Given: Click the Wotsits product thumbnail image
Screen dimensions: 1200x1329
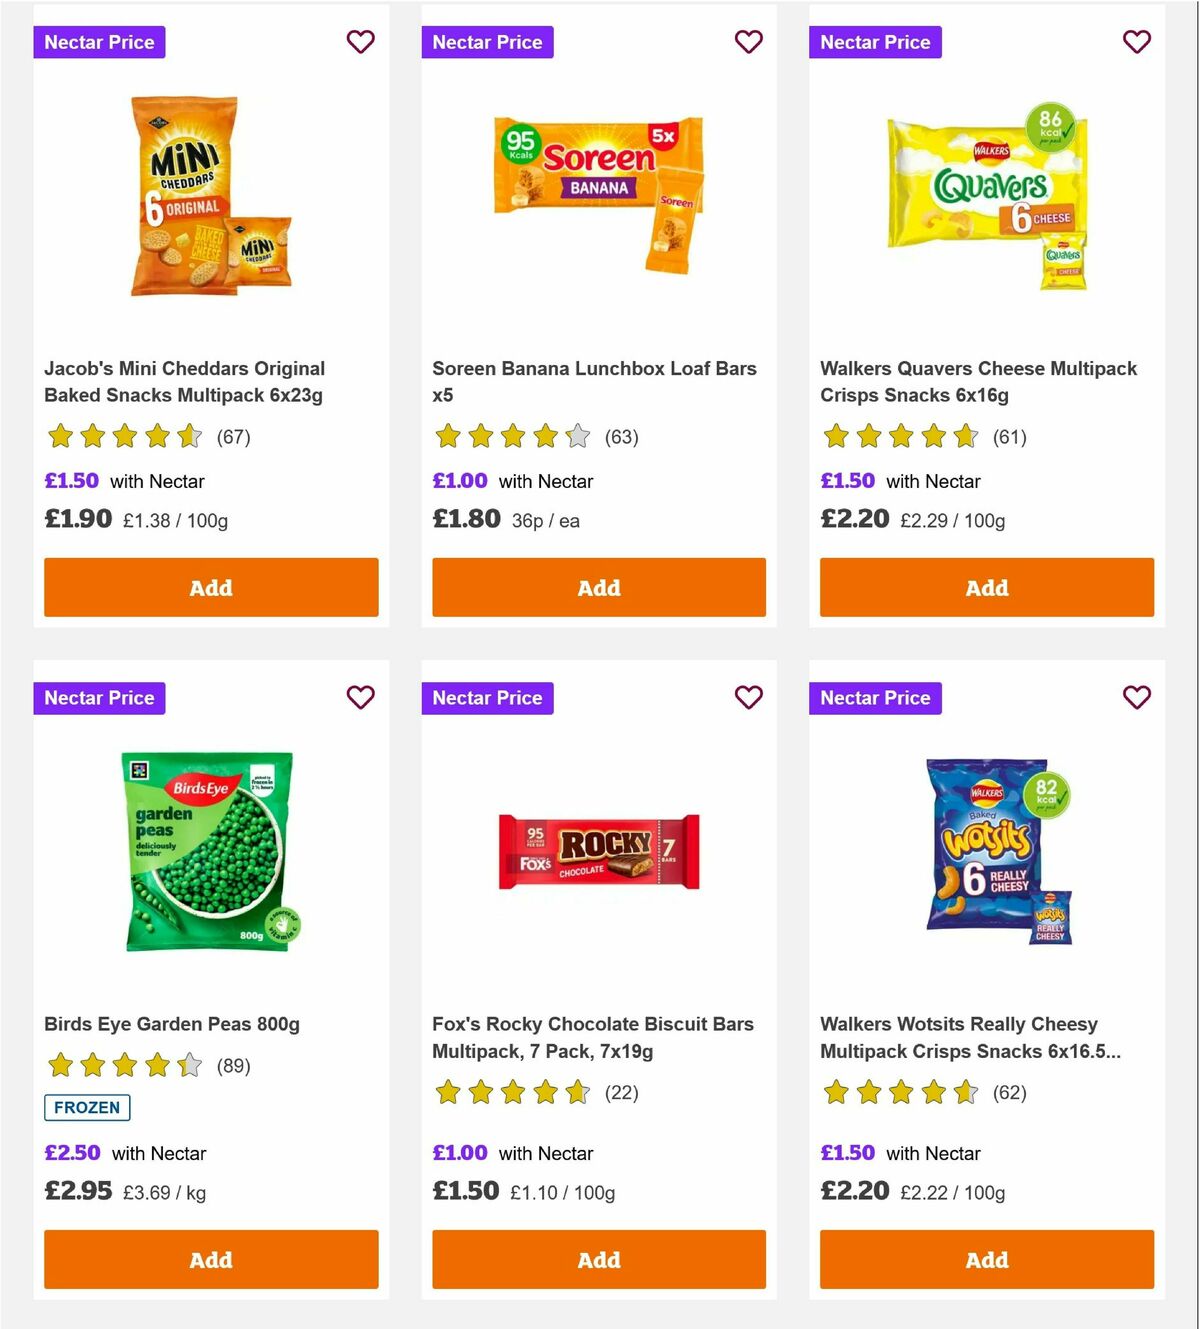Looking at the screenshot, I should pos(985,850).
